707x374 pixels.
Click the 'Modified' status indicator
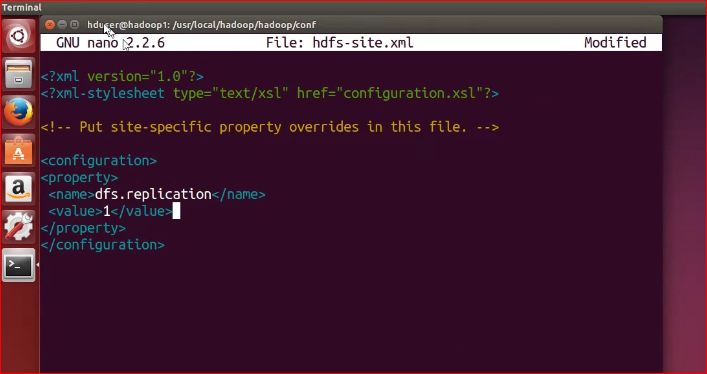pos(615,43)
